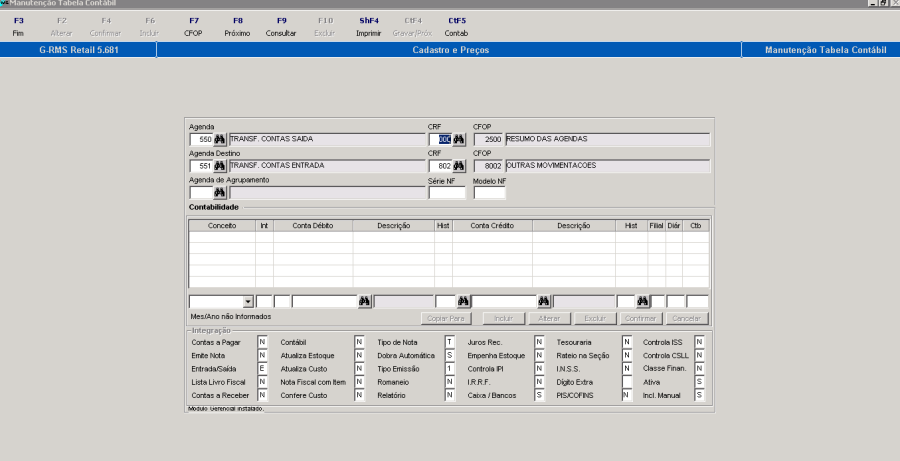The height and width of the screenshot is (461, 900).
Task: Open CtF5 Contab in the function bar
Action: (456, 26)
